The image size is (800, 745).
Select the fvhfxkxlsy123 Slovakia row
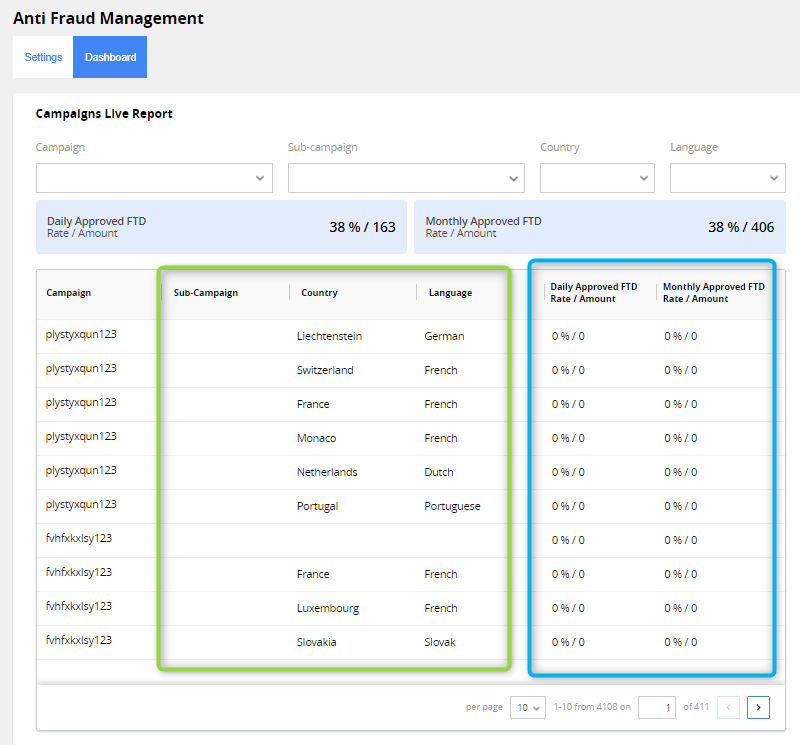pos(300,641)
